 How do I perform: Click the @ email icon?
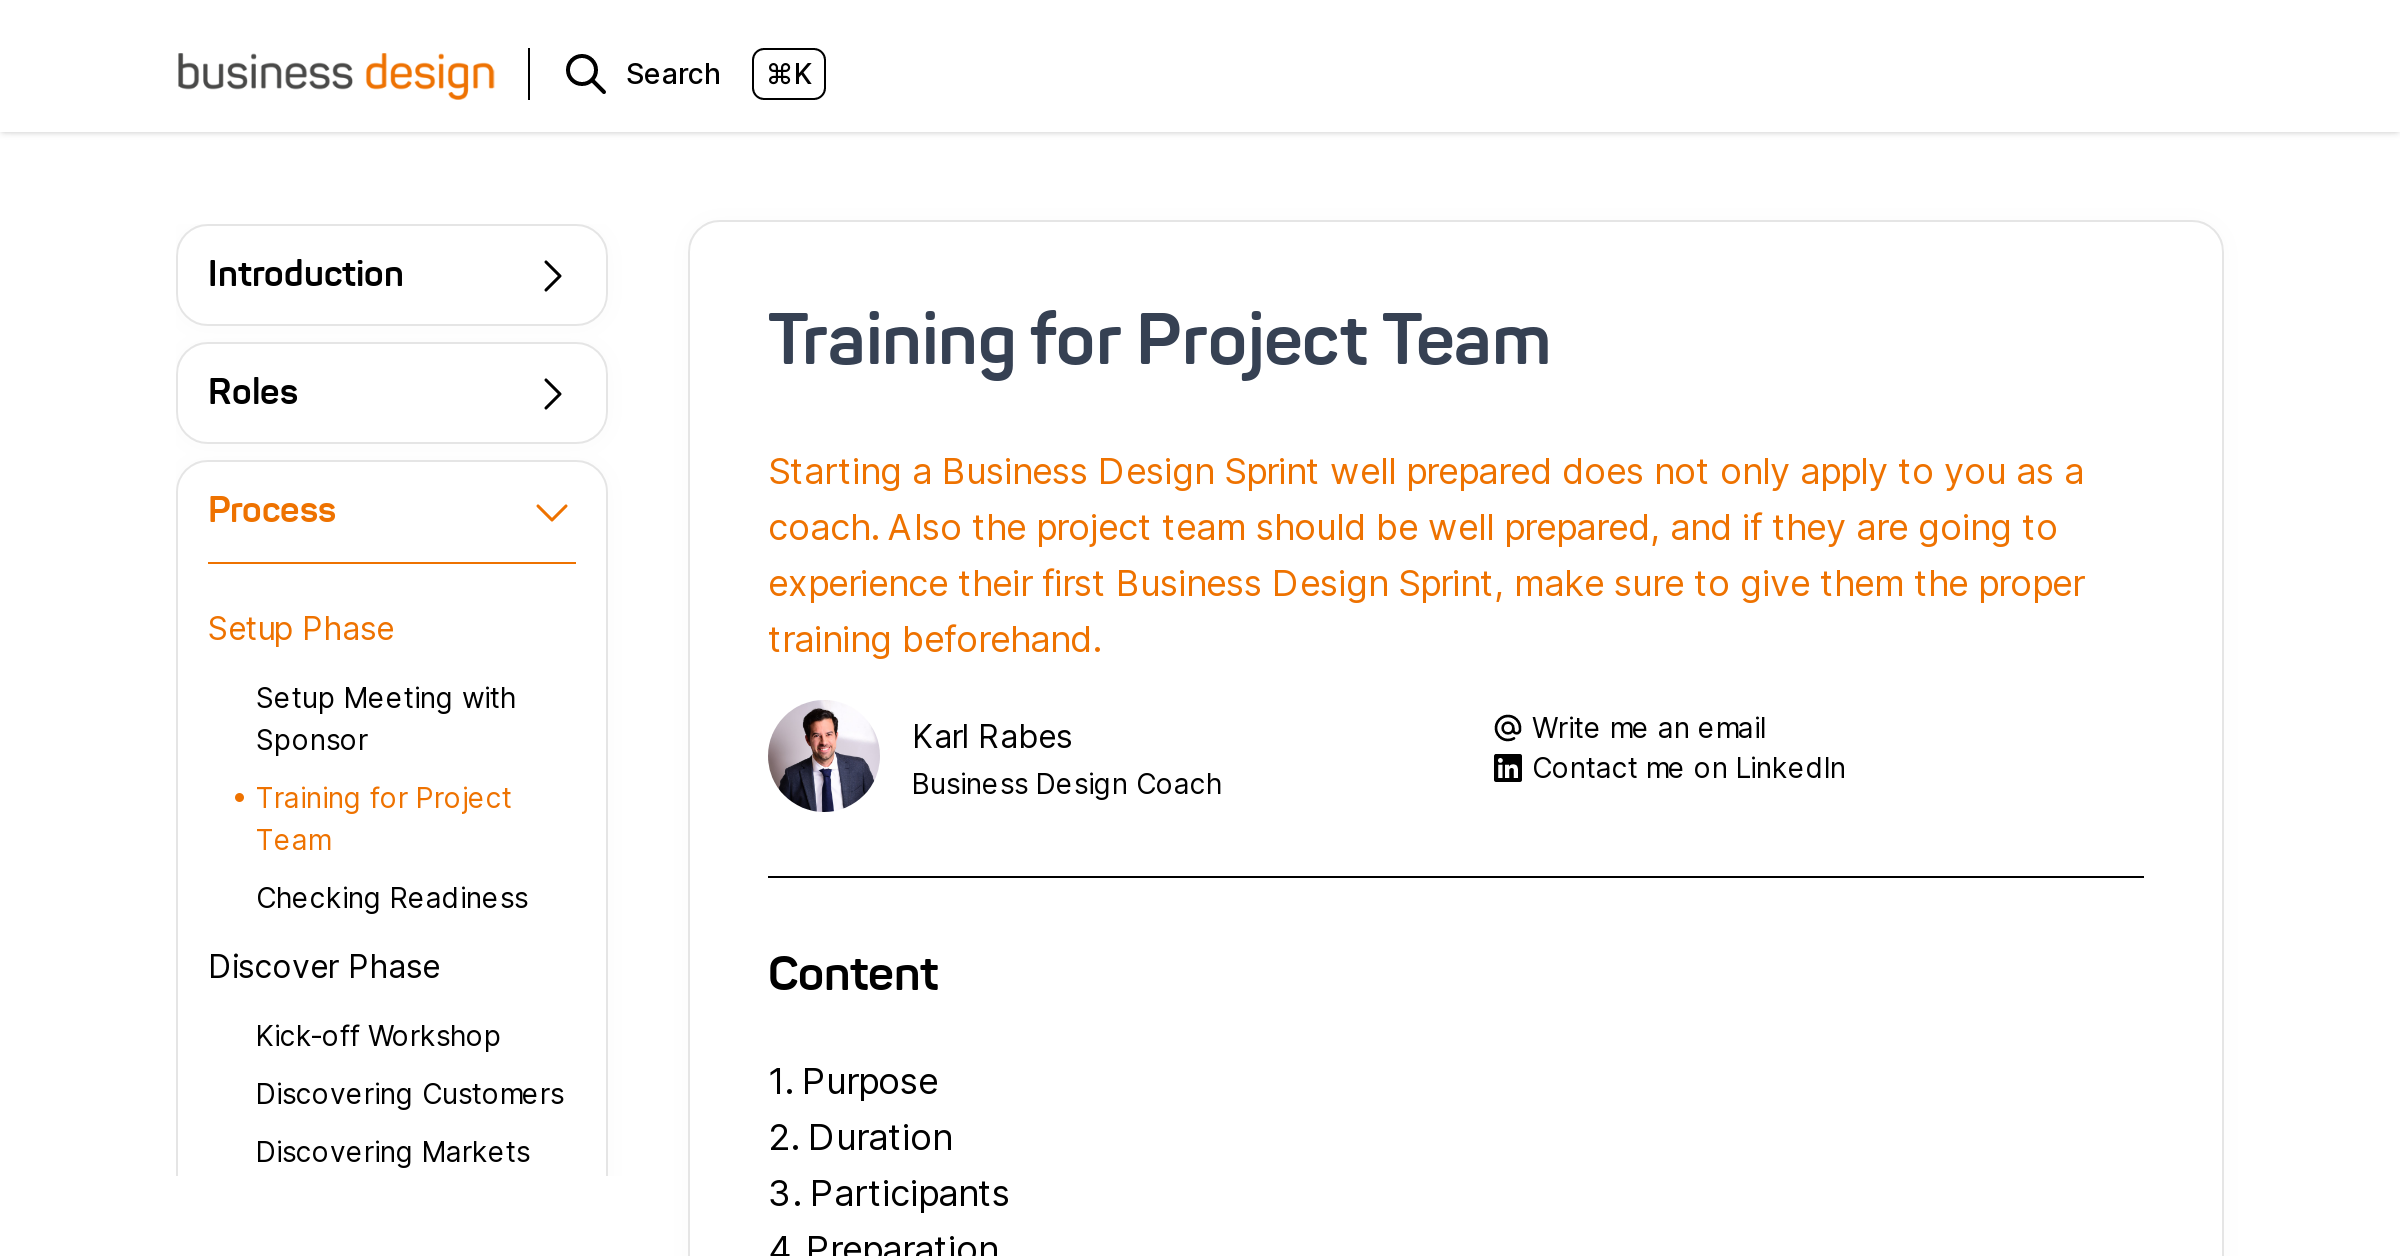(1506, 727)
